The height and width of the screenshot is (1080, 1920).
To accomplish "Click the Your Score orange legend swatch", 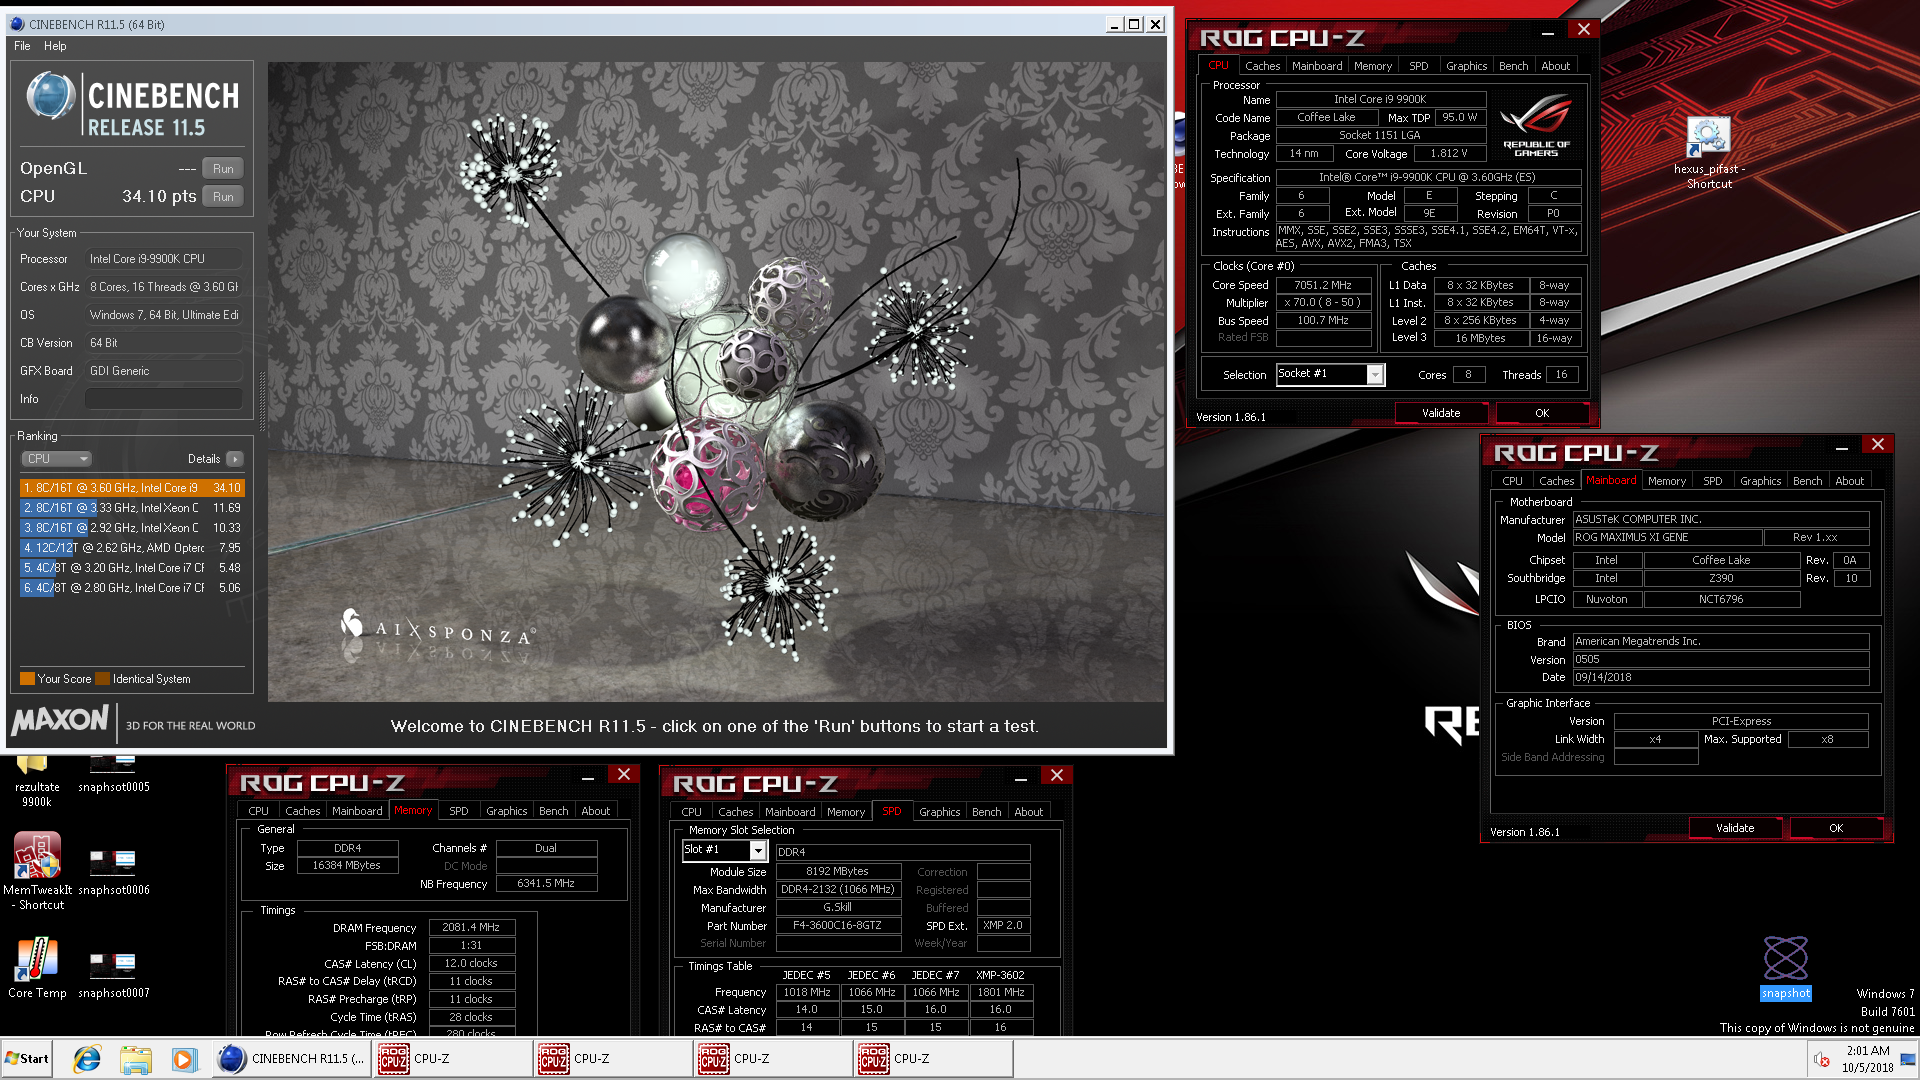I will [x=27, y=679].
